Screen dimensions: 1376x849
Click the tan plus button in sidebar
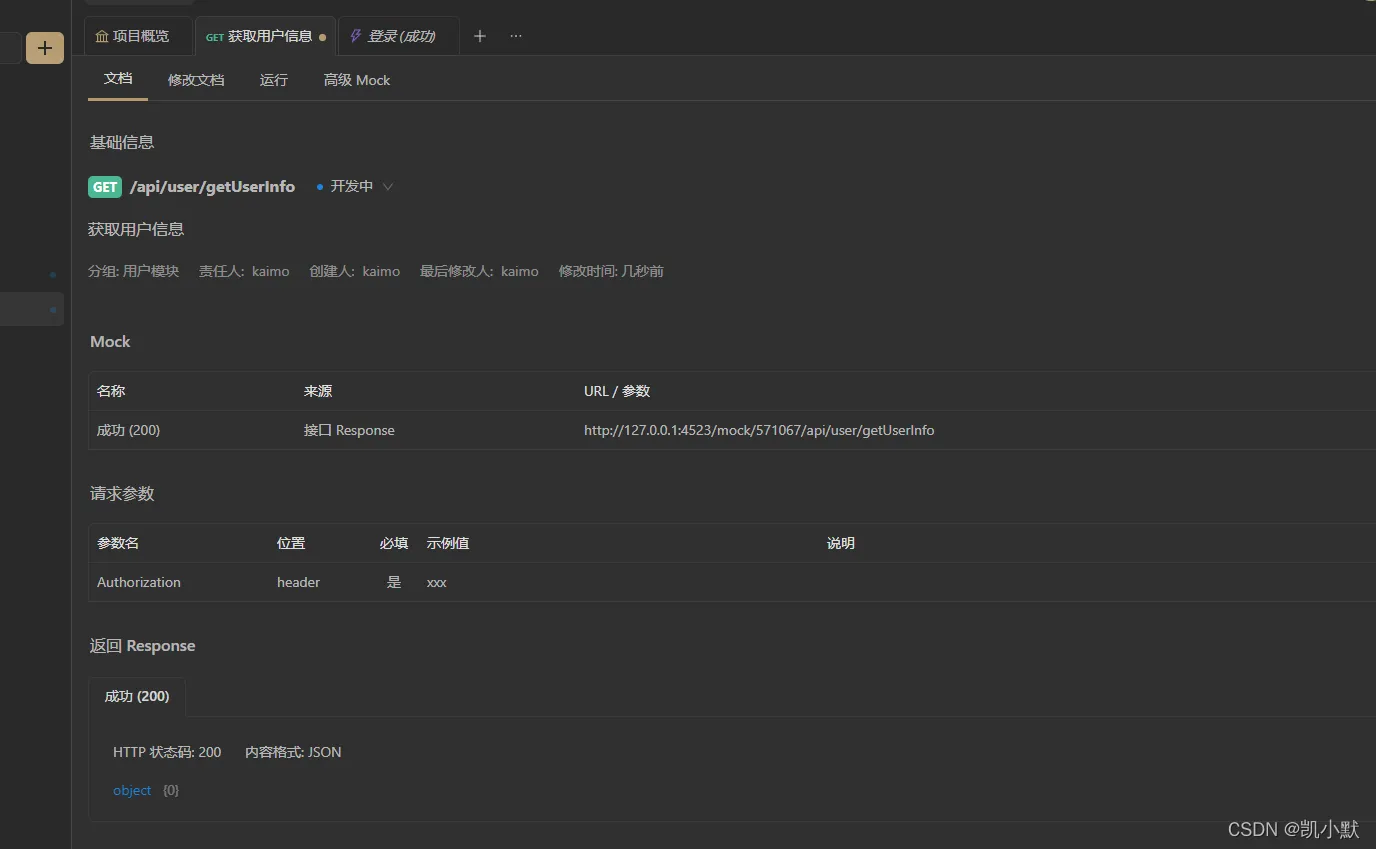pos(45,48)
